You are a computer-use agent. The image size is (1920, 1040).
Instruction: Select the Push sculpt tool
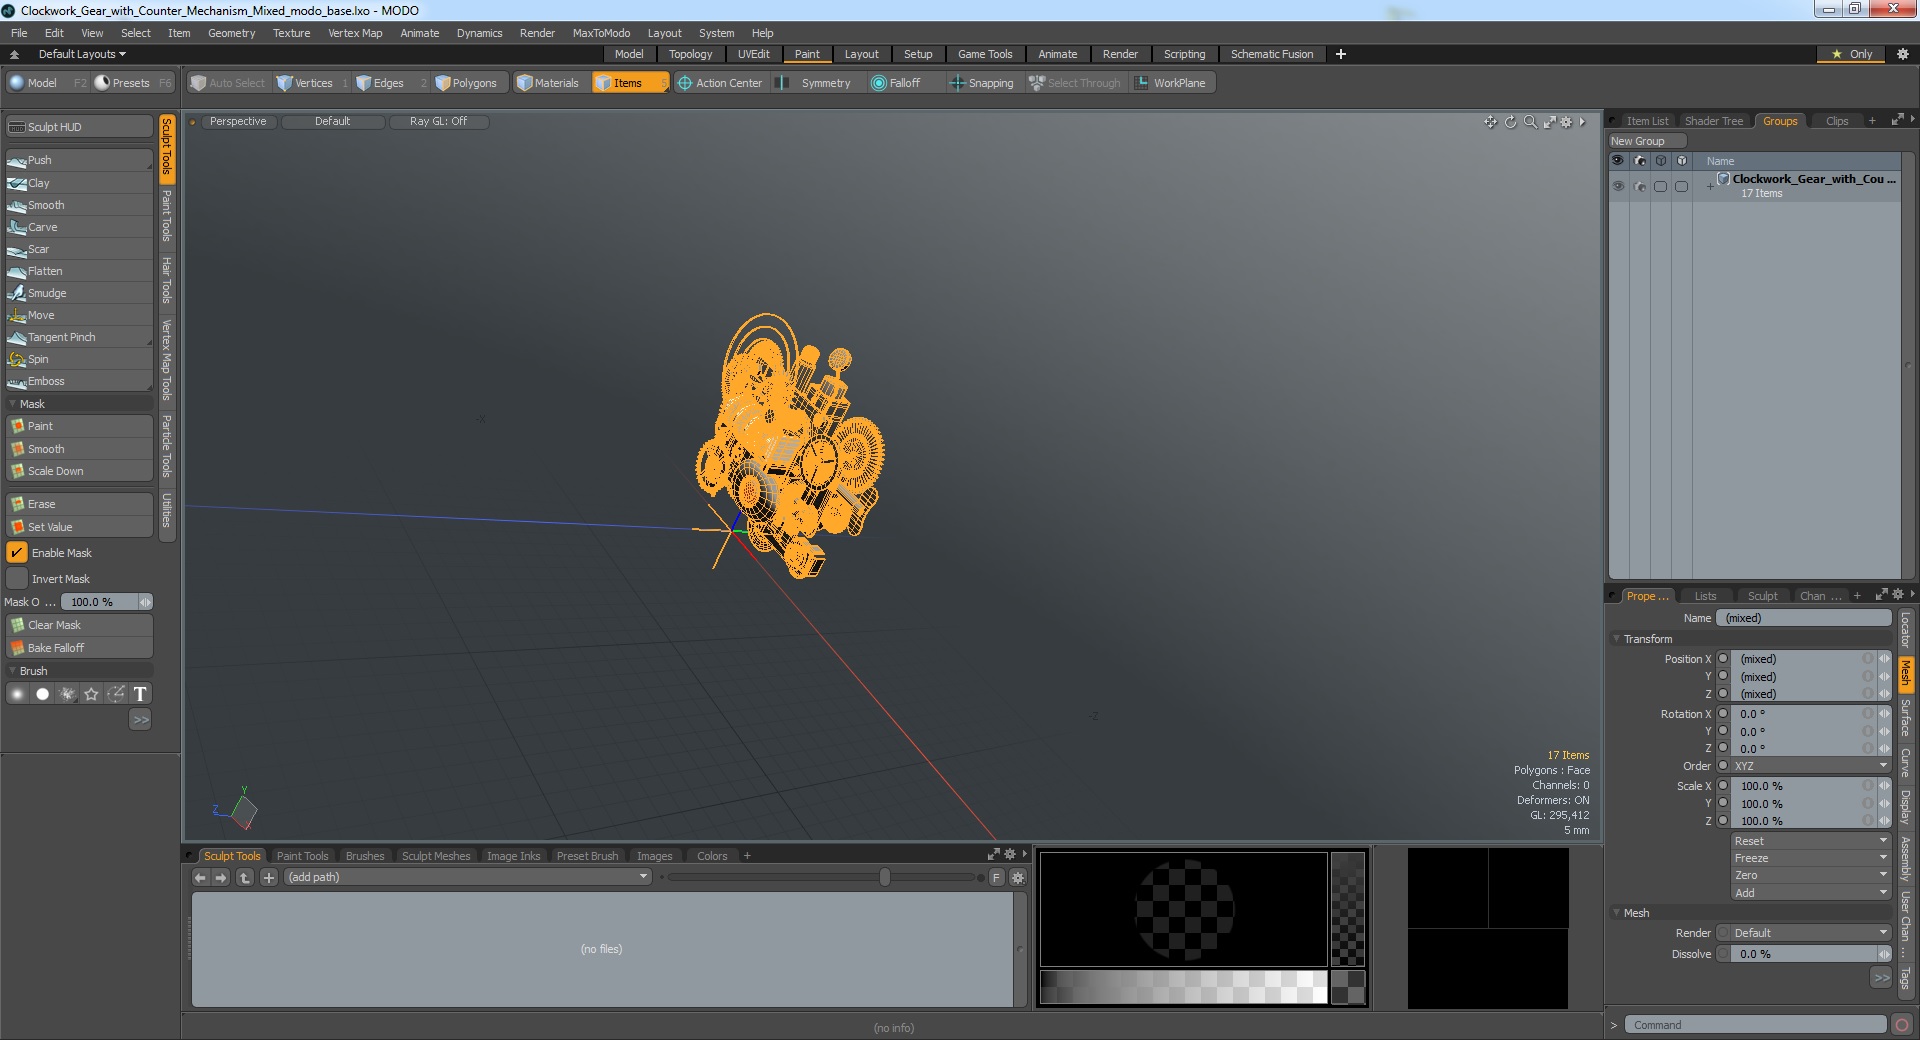tap(78, 160)
